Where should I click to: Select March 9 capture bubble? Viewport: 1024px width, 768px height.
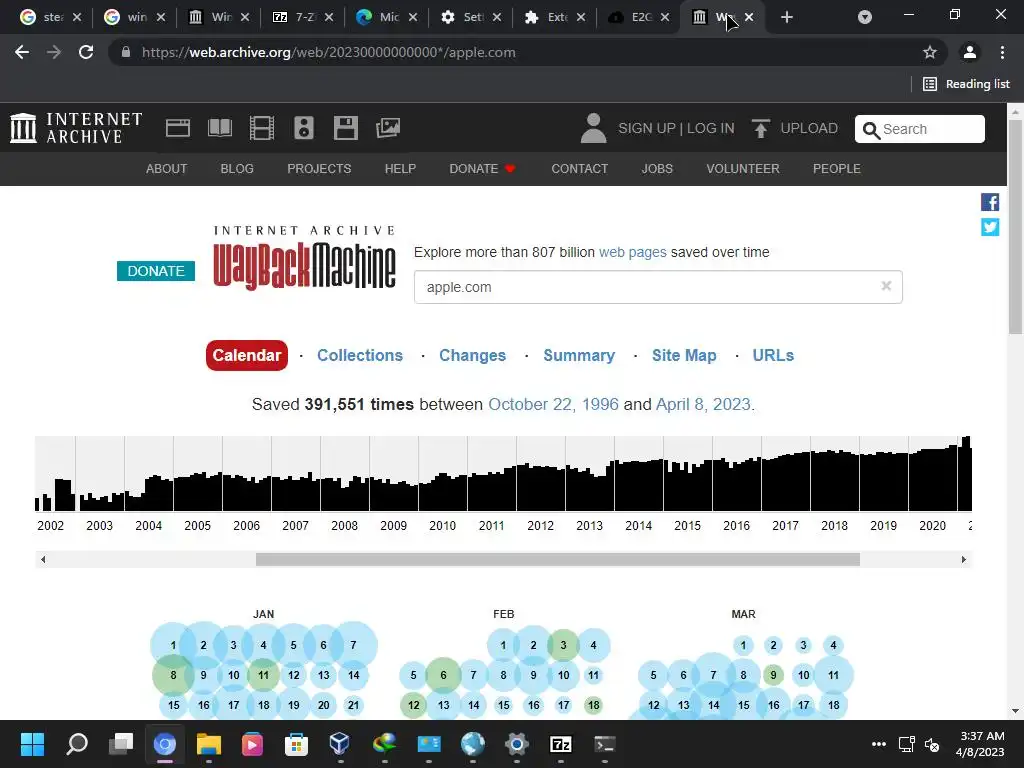(x=773, y=675)
